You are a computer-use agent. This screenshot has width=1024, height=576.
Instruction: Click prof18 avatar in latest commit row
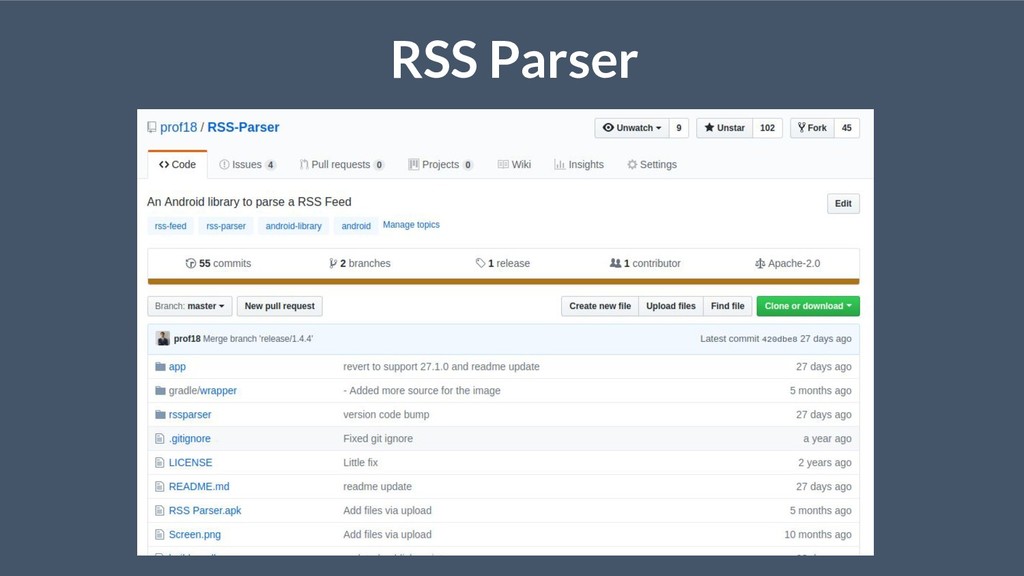(x=163, y=338)
